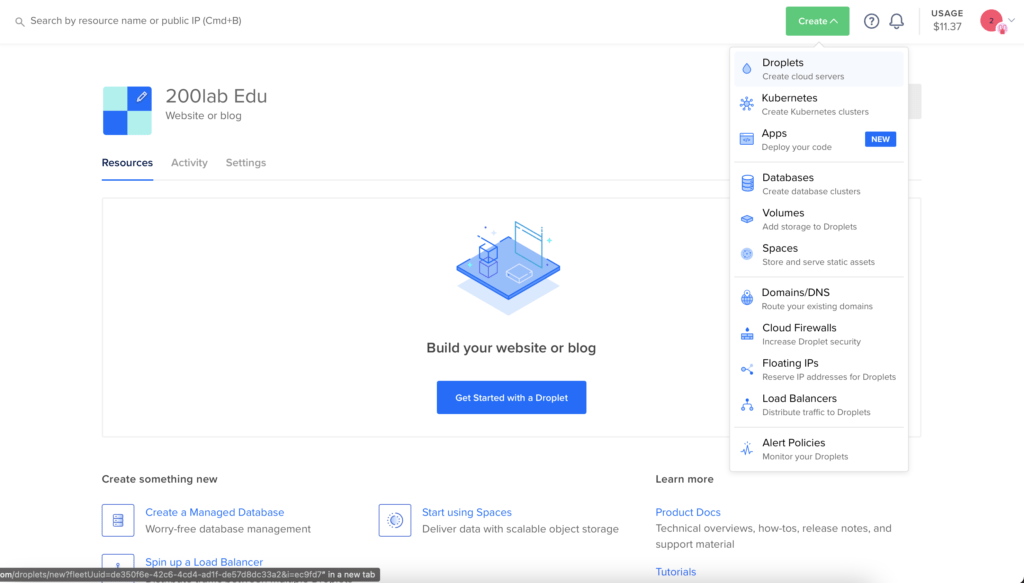Select Floating IPs menu entry
This screenshot has height=583, width=1024.
click(x=819, y=369)
